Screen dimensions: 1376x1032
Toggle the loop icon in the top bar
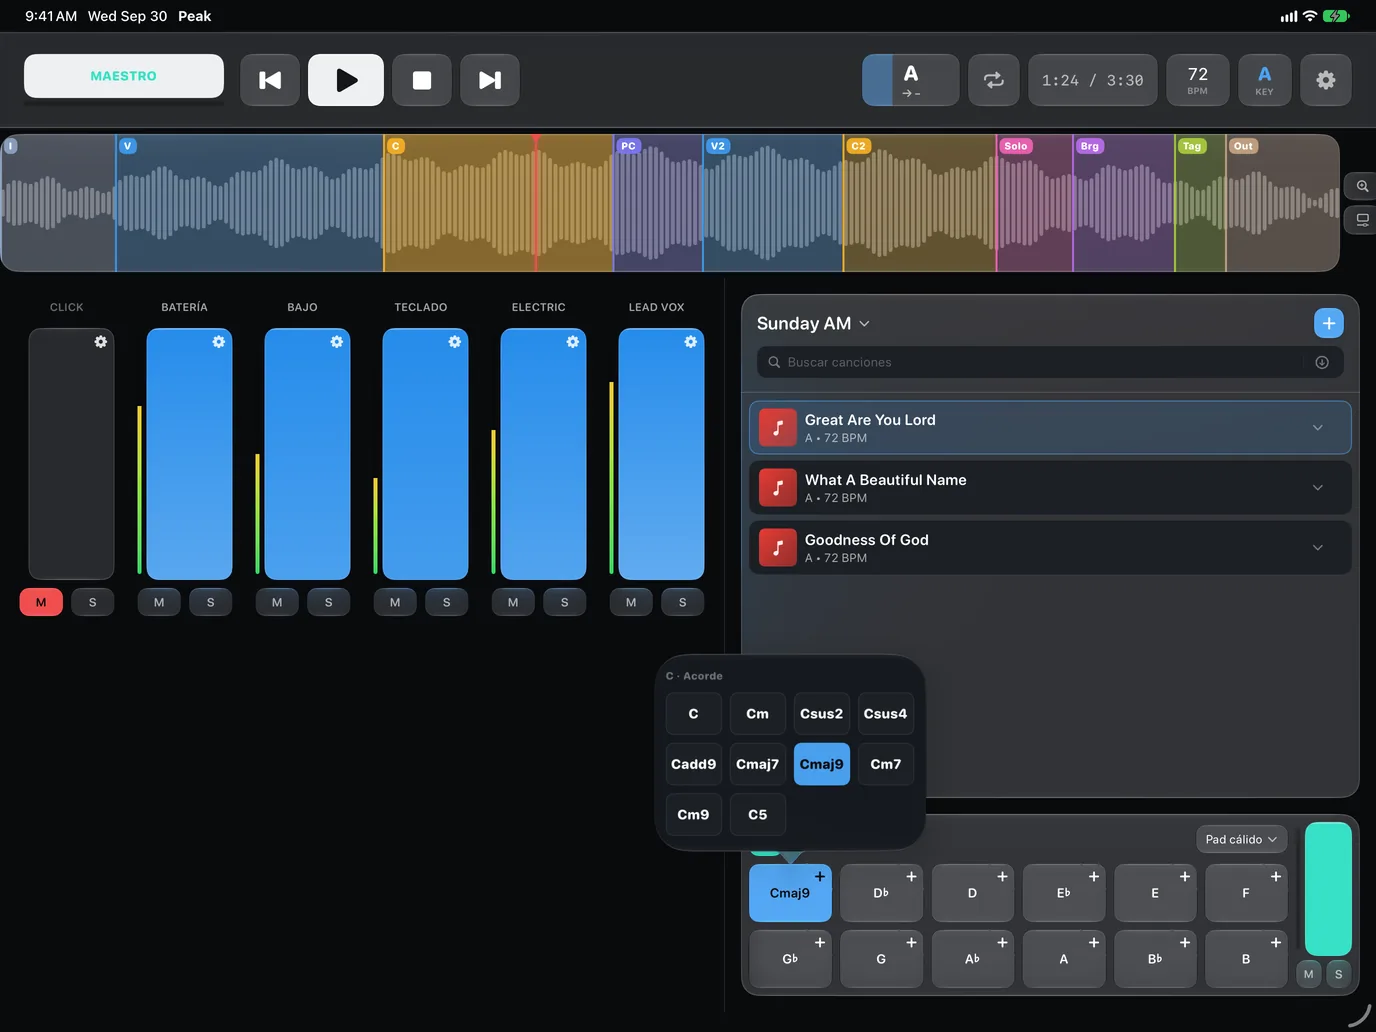(x=994, y=80)
